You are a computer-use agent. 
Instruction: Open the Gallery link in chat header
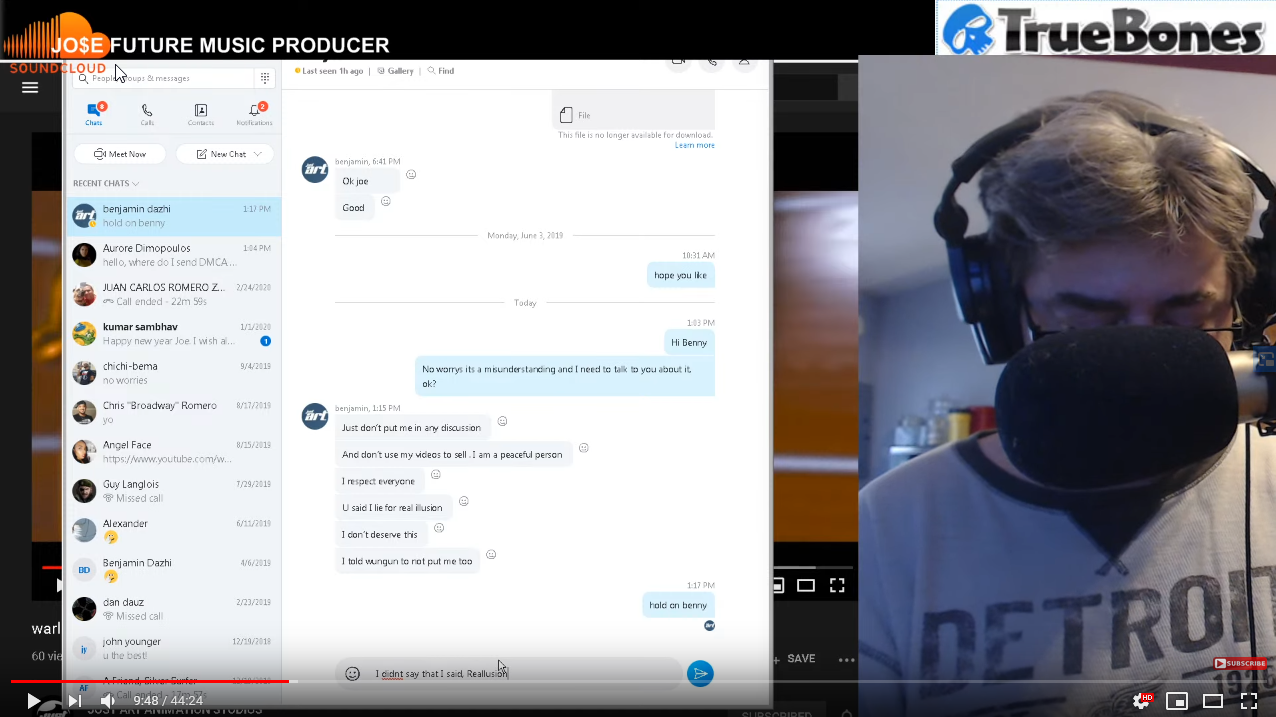[396, 71]
